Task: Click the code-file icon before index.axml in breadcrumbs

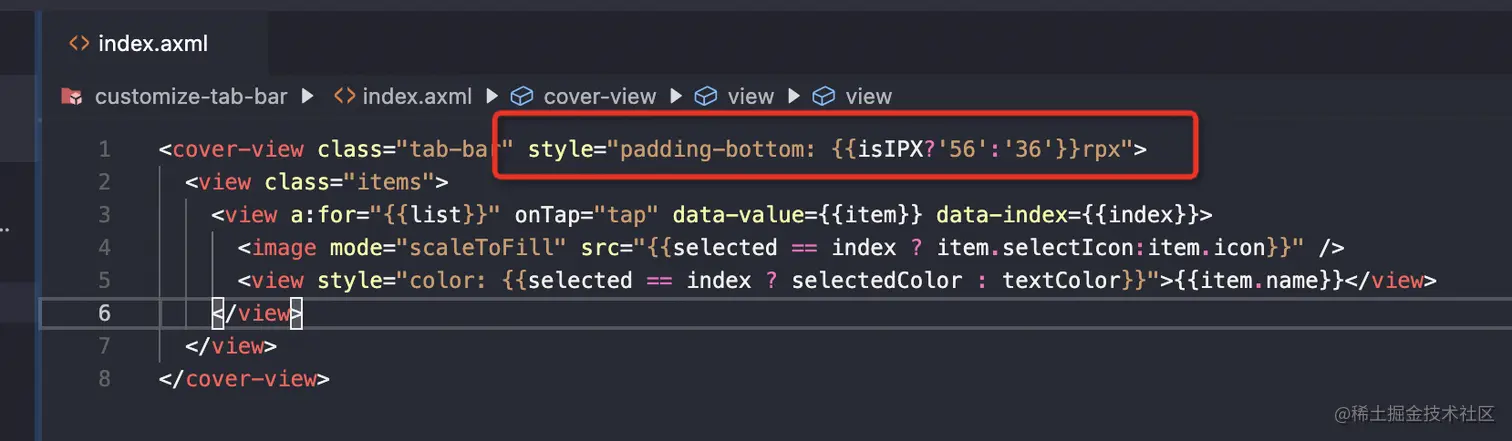Action: click(x=344, y=96)
